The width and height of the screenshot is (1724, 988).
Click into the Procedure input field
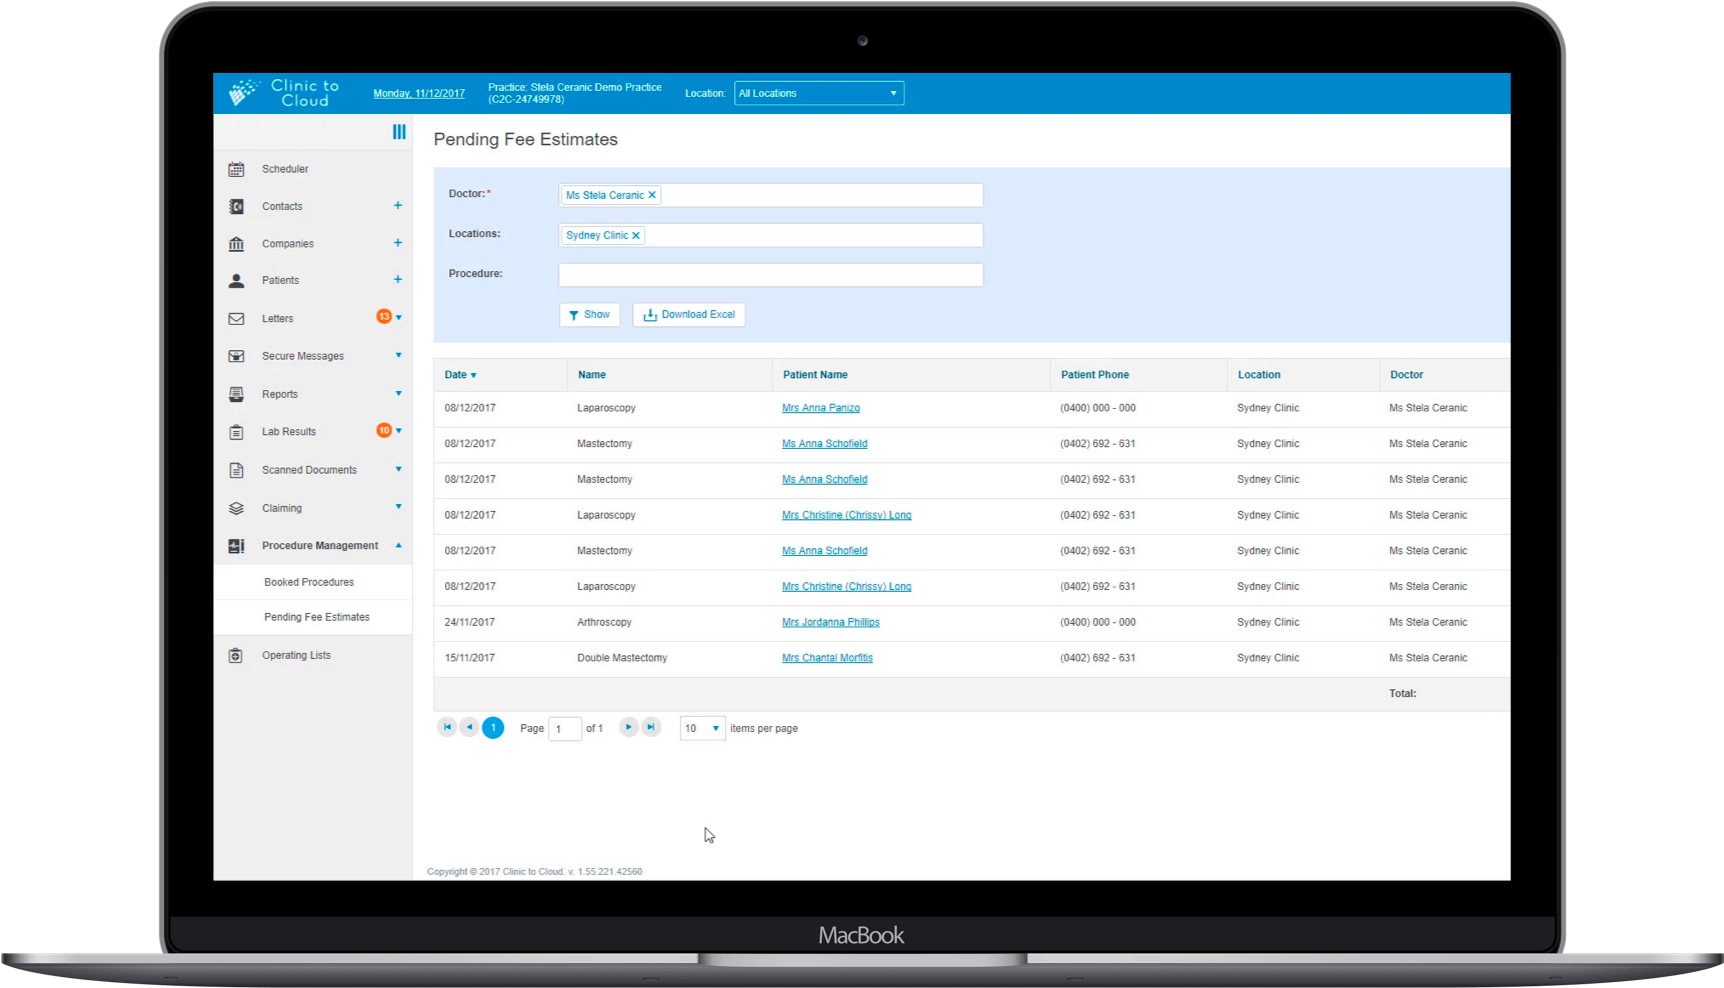tap(770, 275)
